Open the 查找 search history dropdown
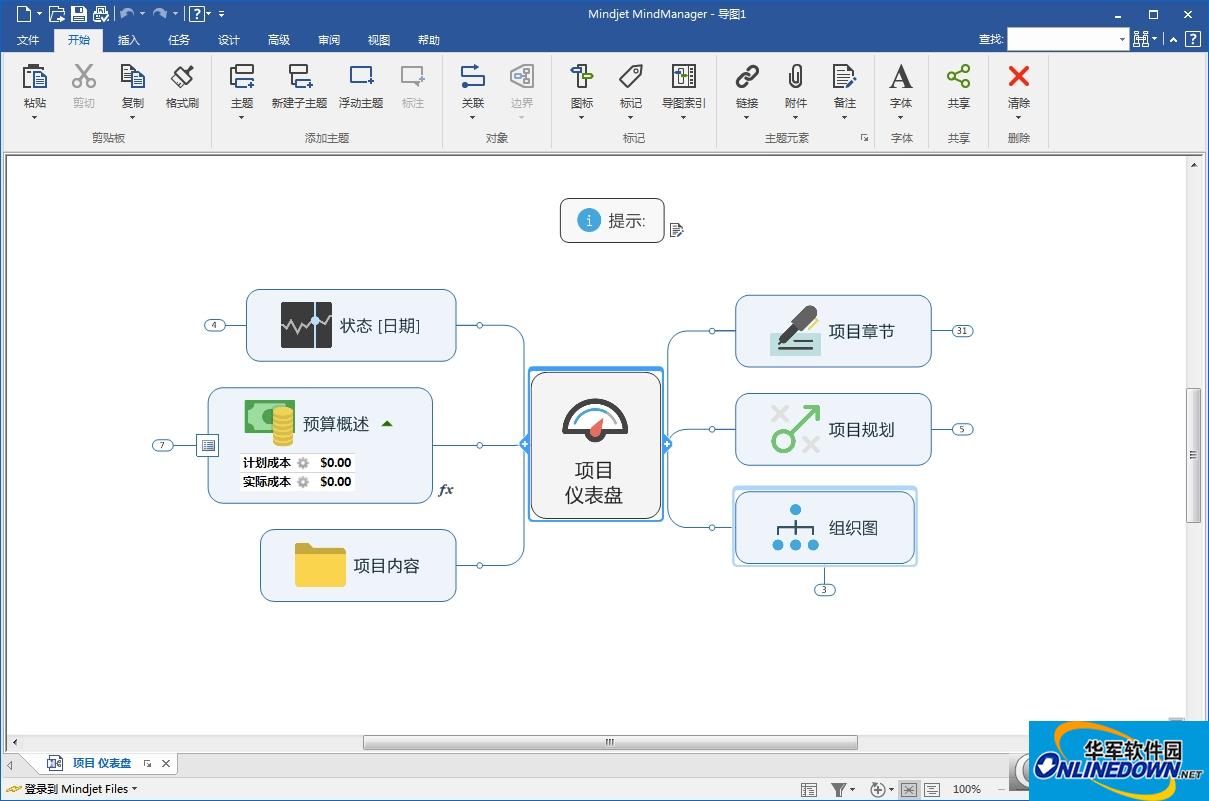Viewport: 1209px width, 801px height. point(1122,39)
